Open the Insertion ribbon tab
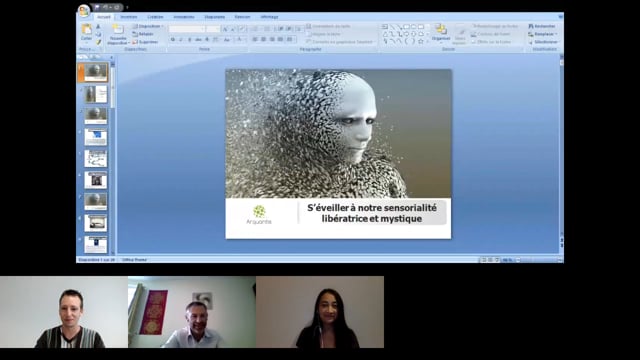Screen dimensions: 640x360 [x=129, y=17]
